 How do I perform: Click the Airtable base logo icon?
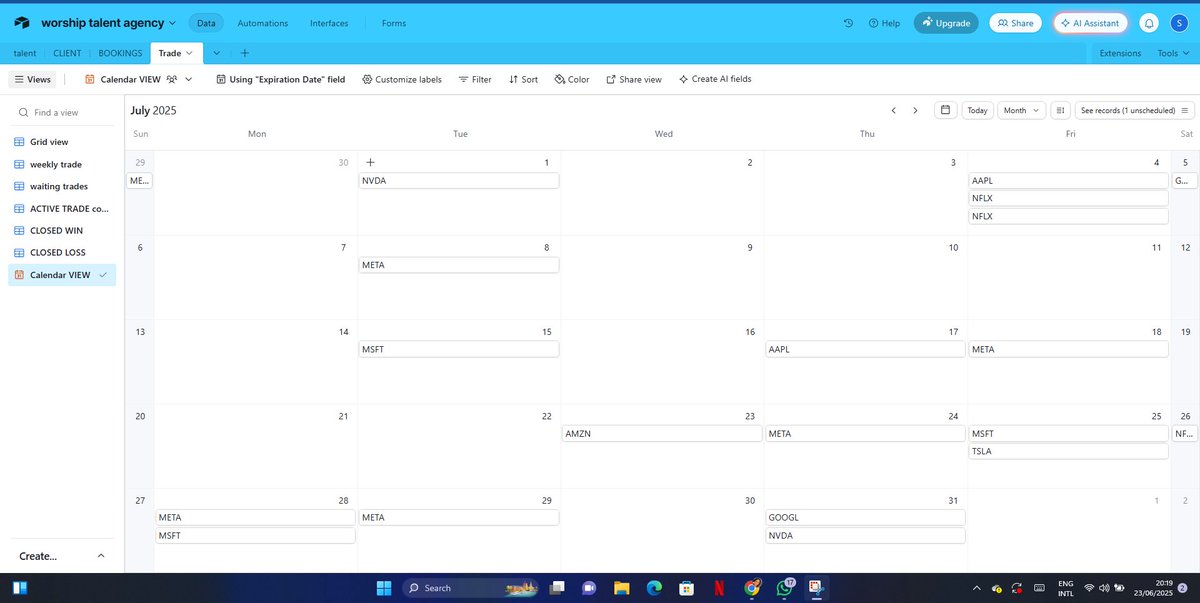pos(22,23)
